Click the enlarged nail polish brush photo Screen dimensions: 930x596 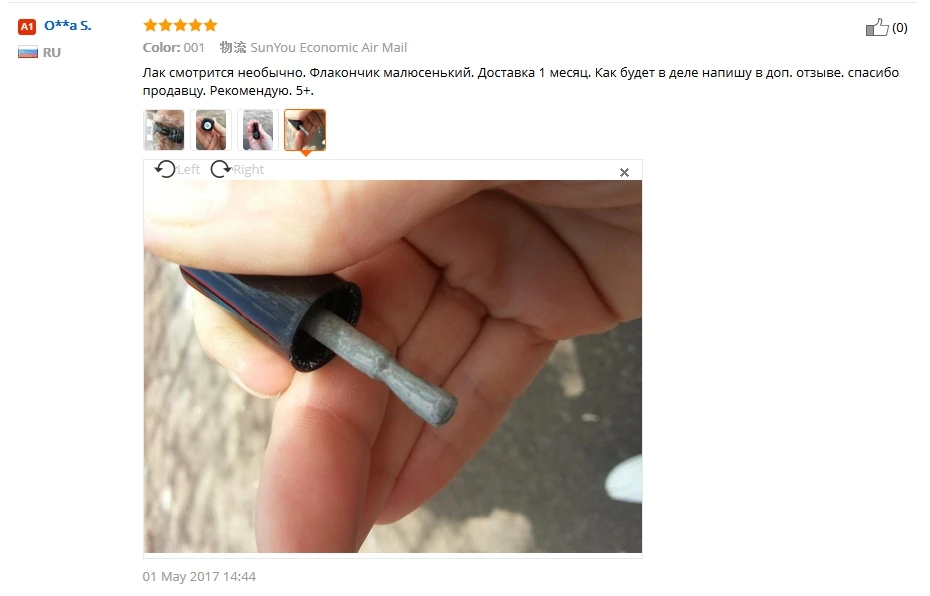(393, 366)
